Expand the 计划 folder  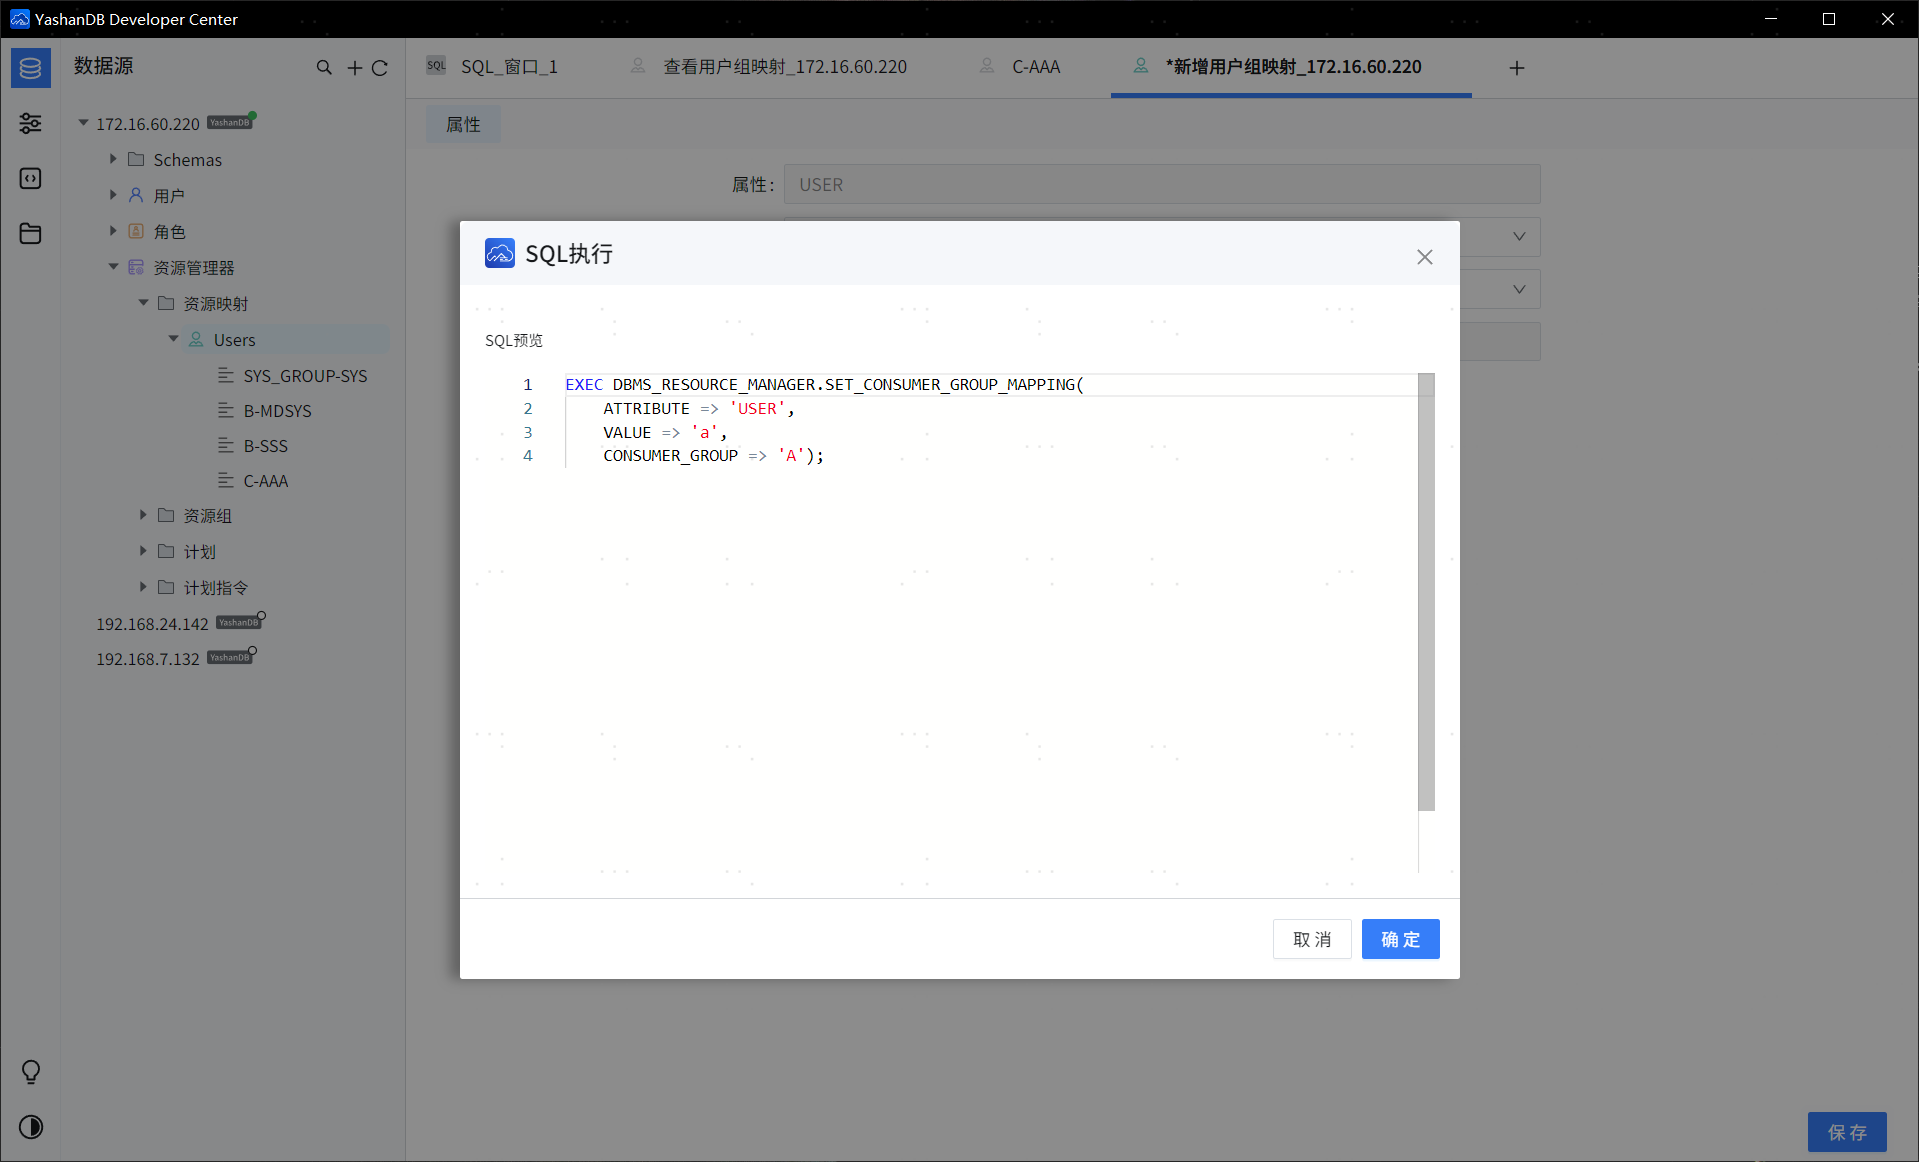click(143, 551)
